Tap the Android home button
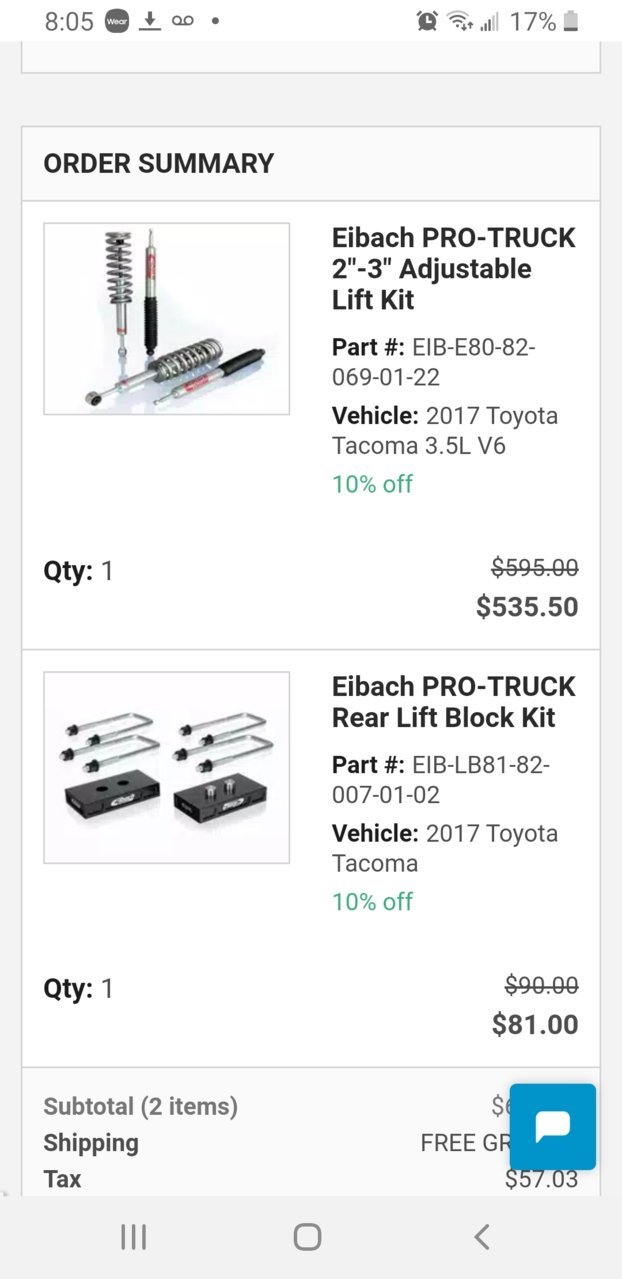This screenshot has width=622, height=1279. [x=307, y=1237]
